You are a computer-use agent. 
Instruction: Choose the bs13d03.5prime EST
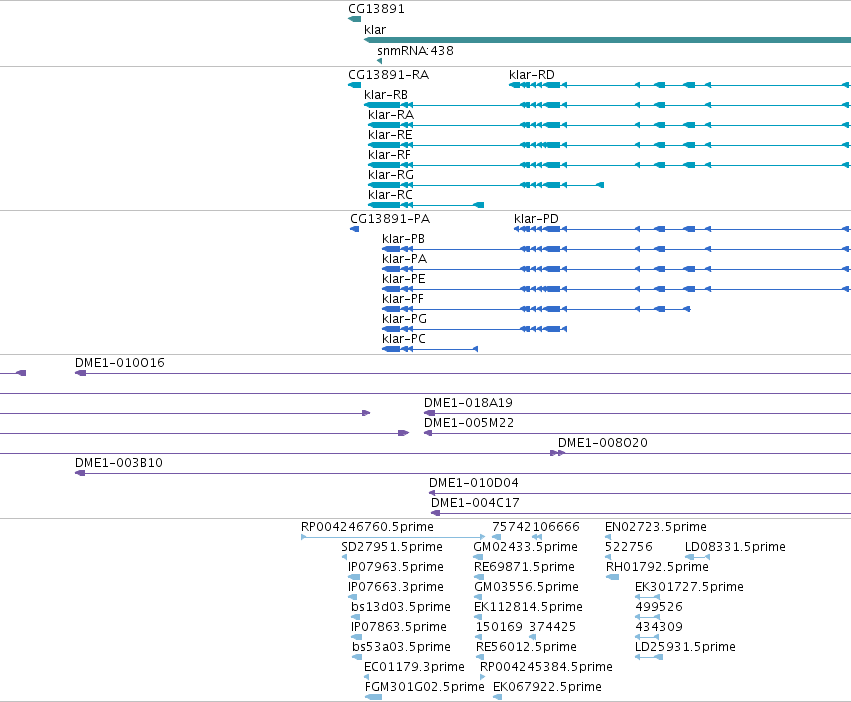[401, 607]
